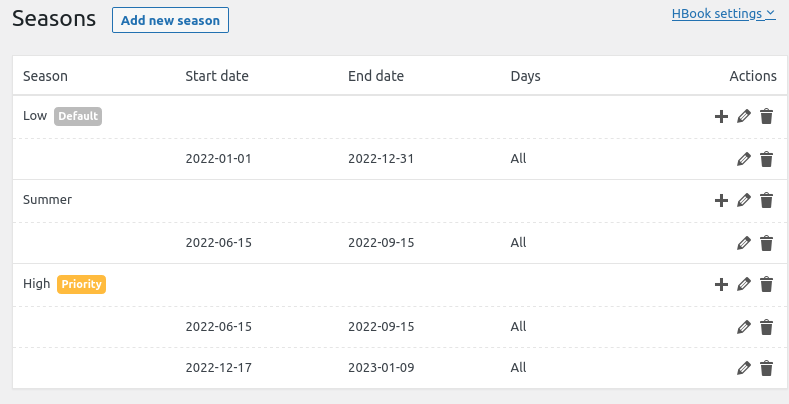Click plus icon on Summer season row
The height and width of the screenshot is (404, 789).
coord(721,200)
